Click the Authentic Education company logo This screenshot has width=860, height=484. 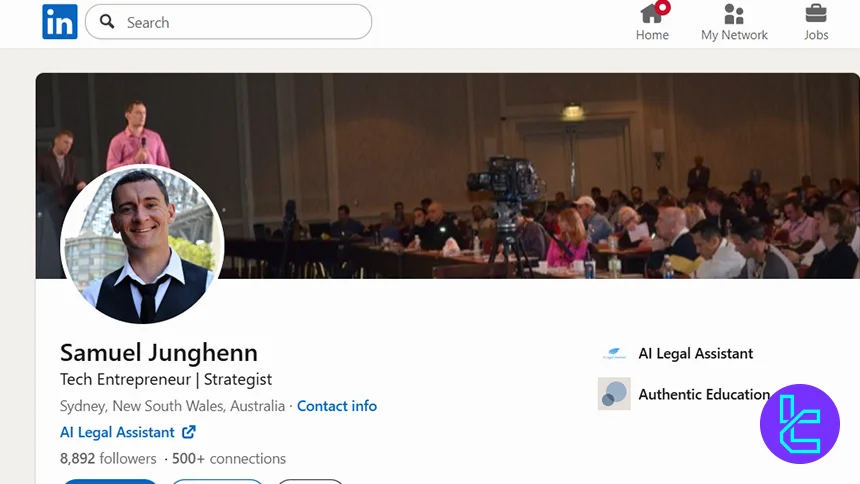[x=613, y=393]
